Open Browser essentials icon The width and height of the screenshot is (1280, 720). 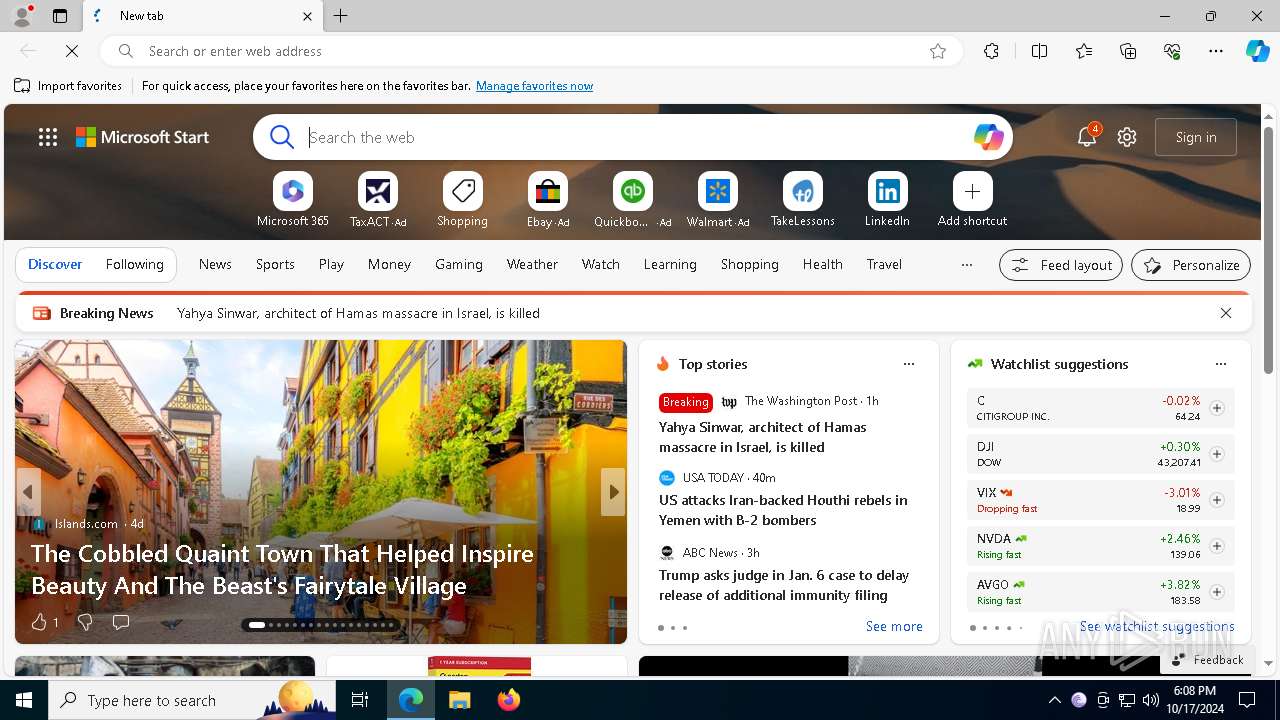coord(1172,51)
